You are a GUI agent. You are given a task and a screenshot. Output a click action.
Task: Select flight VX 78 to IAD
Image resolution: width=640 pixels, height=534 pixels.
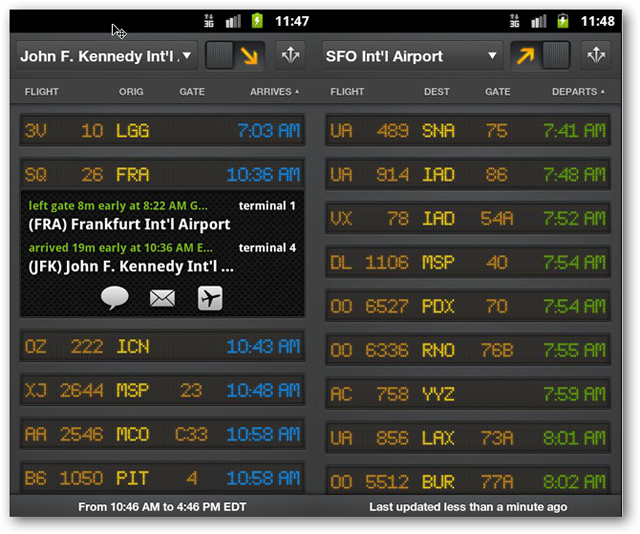point(468,218)
